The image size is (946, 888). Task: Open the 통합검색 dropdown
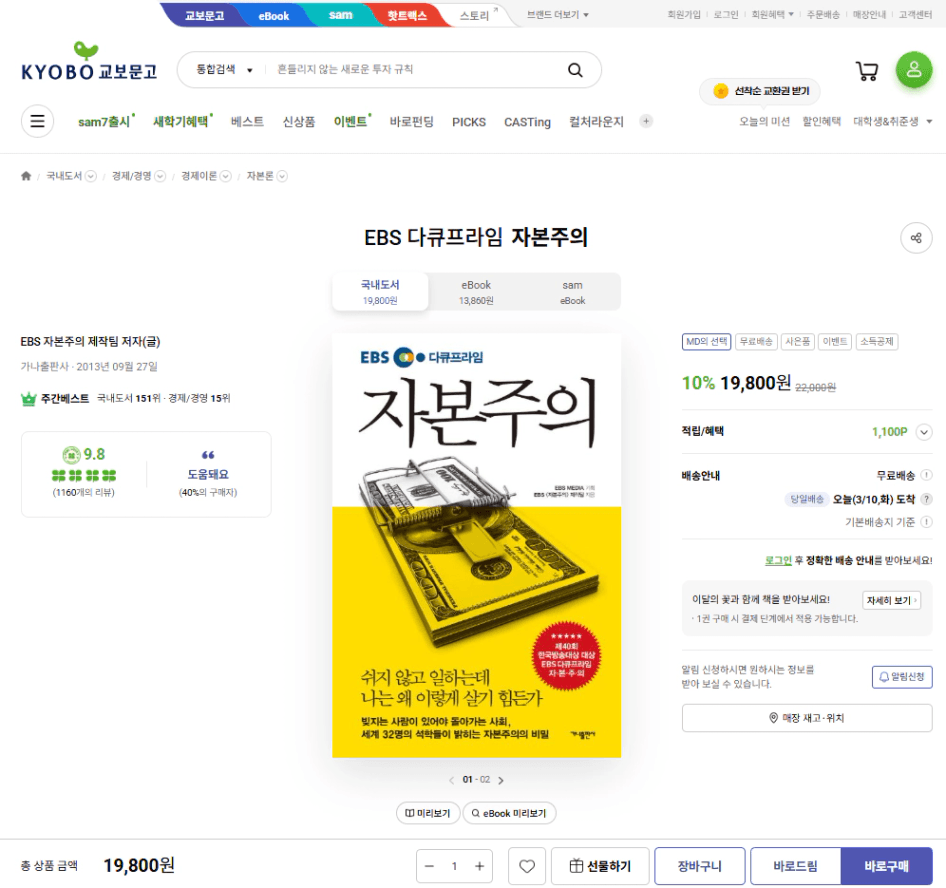coord(223,69)
